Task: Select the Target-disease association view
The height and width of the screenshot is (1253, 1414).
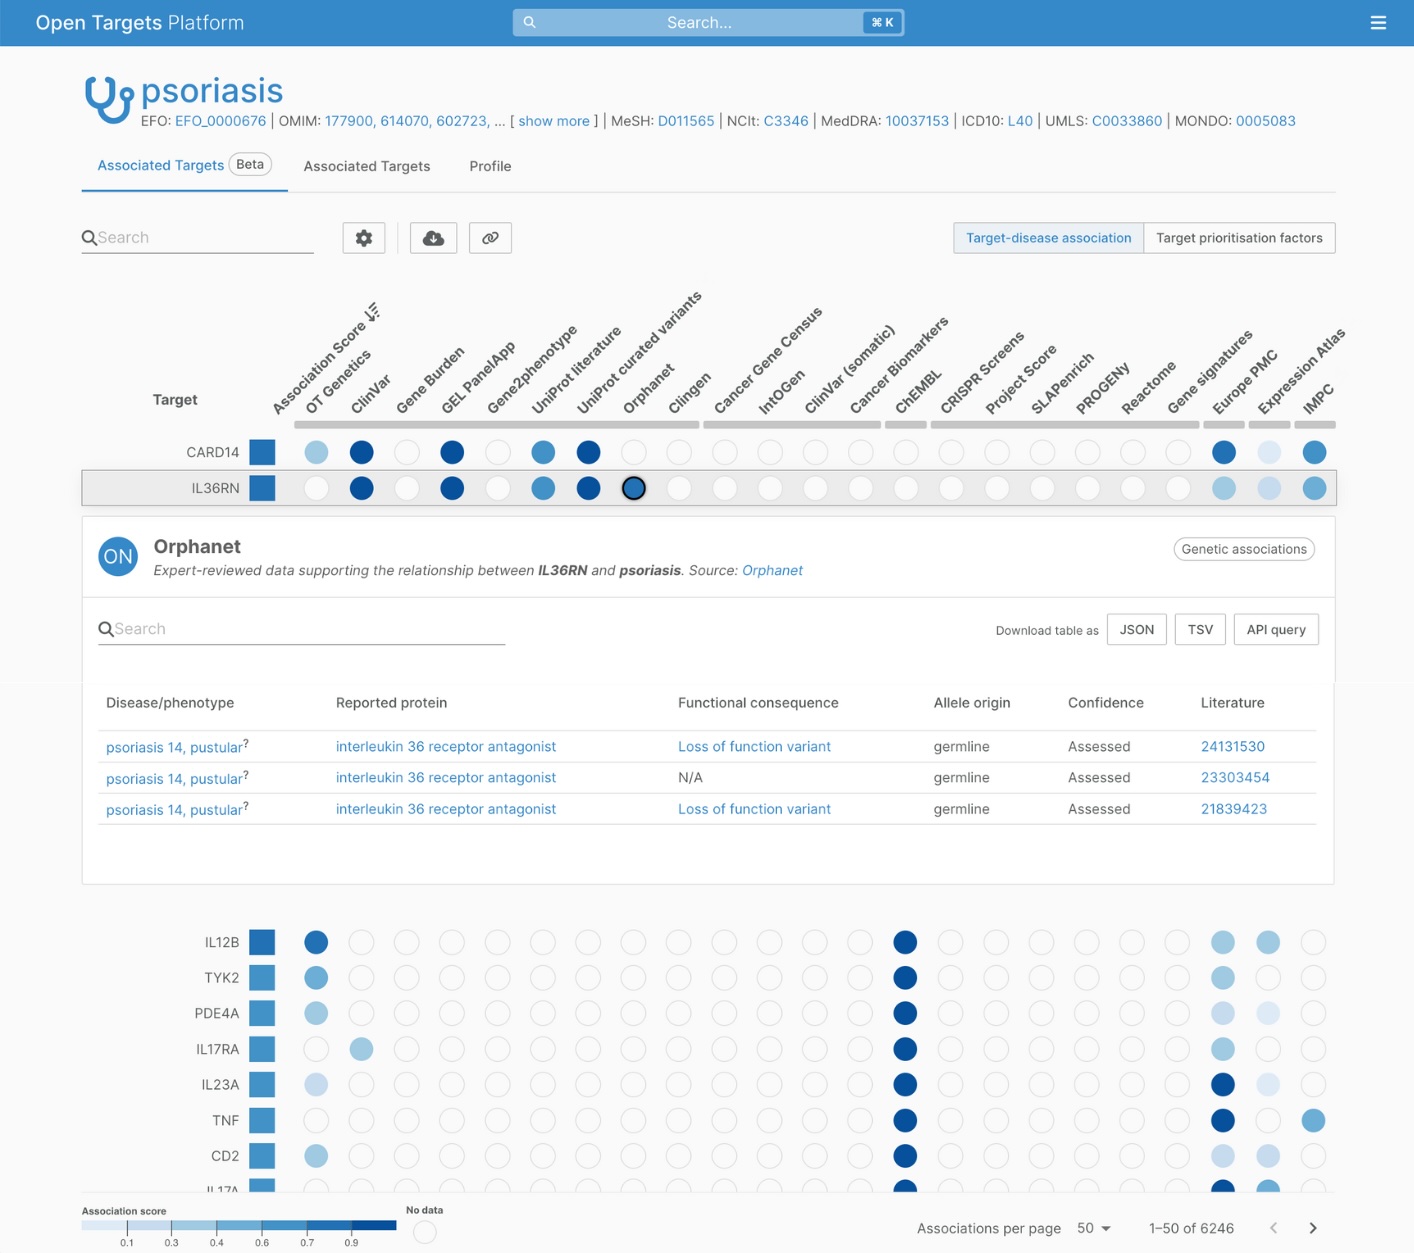Action: (x=1047, y=237)
